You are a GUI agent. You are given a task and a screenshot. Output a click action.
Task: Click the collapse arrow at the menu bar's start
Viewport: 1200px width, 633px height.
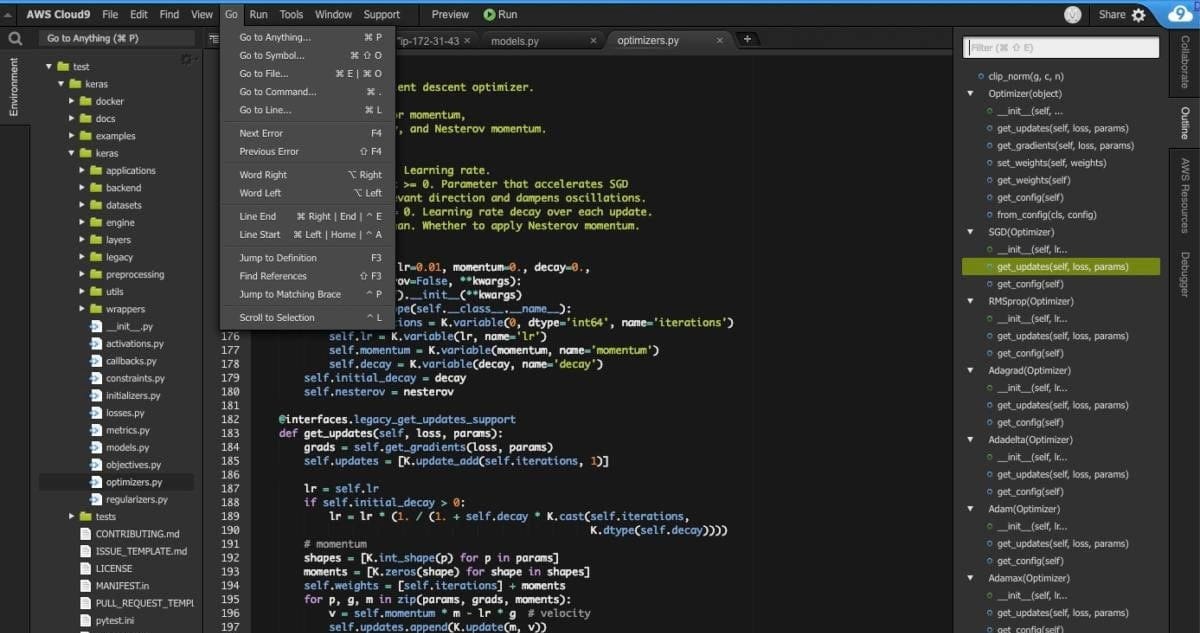point(10,14)
